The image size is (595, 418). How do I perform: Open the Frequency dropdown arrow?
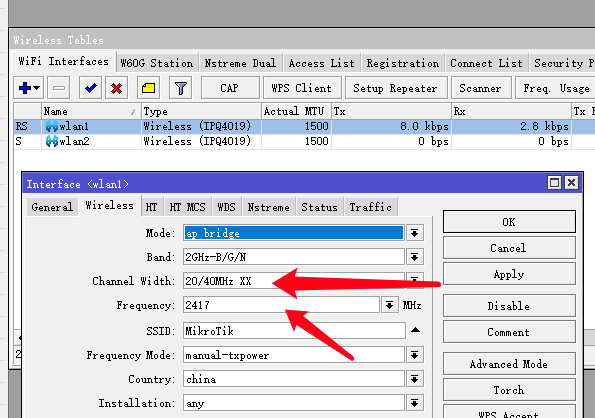(389, 305)
